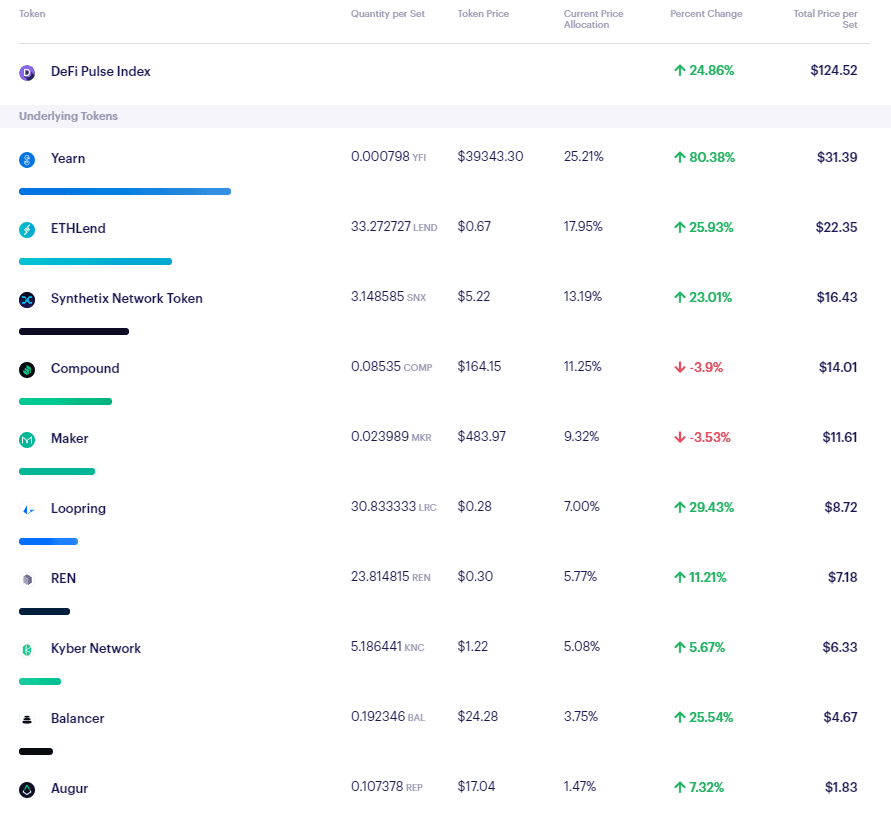Viewport: 891px width, 814px height.
Task: Click the Augur token icon
Action: [27, 789]
